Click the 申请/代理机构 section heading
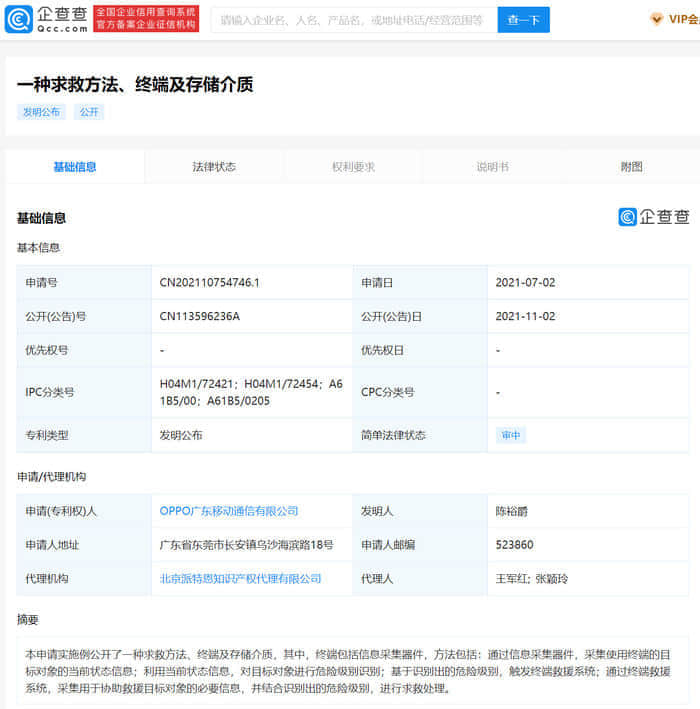This screenshot has height=709, width=700. pyautogui.click(x=52, y=477)
